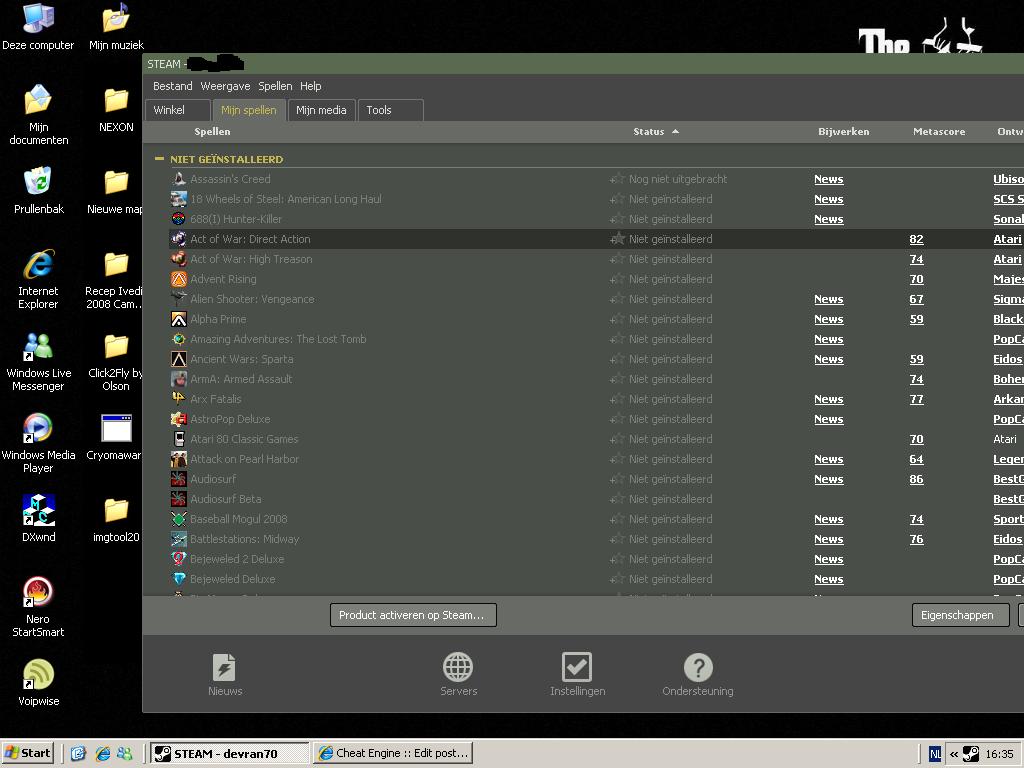This screenshot has height=768, width=1024.
Task: Sort by the Metascore column header
Action: click(x=938, y=131)
